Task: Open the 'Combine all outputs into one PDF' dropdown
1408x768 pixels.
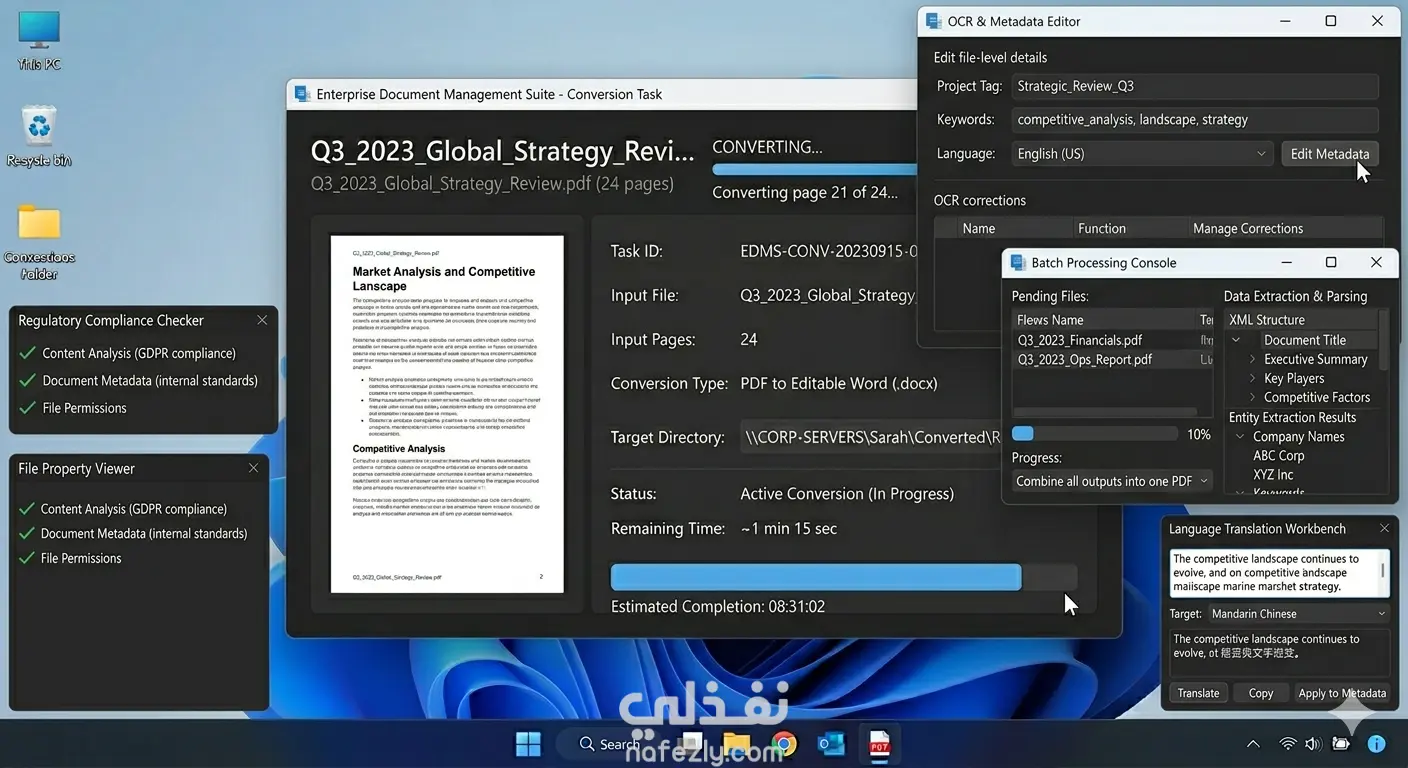Action: pos(1112,481)
